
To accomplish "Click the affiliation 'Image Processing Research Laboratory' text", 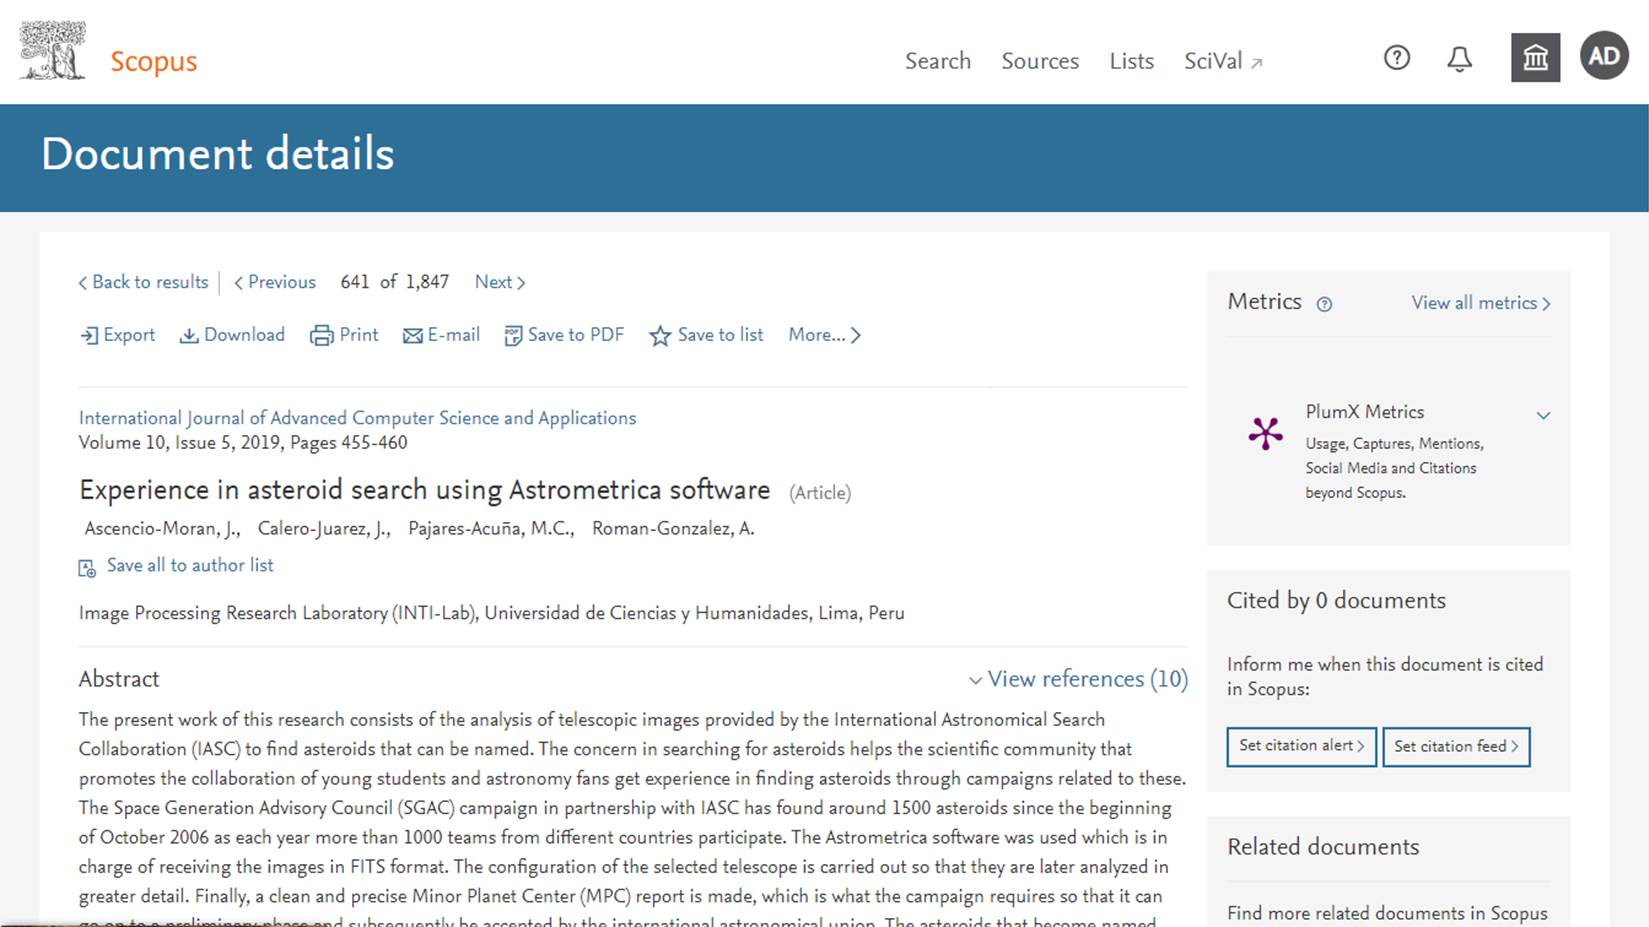I will pyautogui.click(x=233, y=613).
